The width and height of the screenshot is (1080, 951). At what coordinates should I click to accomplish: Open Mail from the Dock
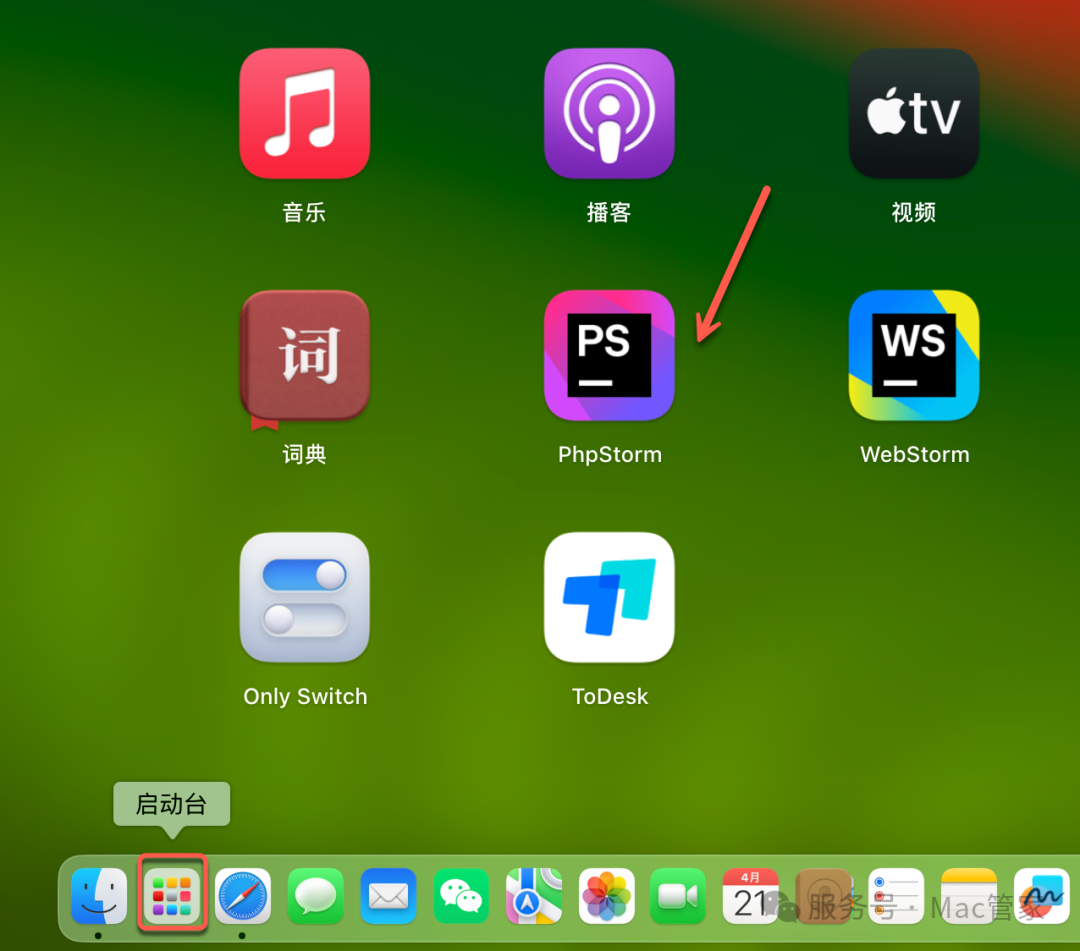point(388,897)
